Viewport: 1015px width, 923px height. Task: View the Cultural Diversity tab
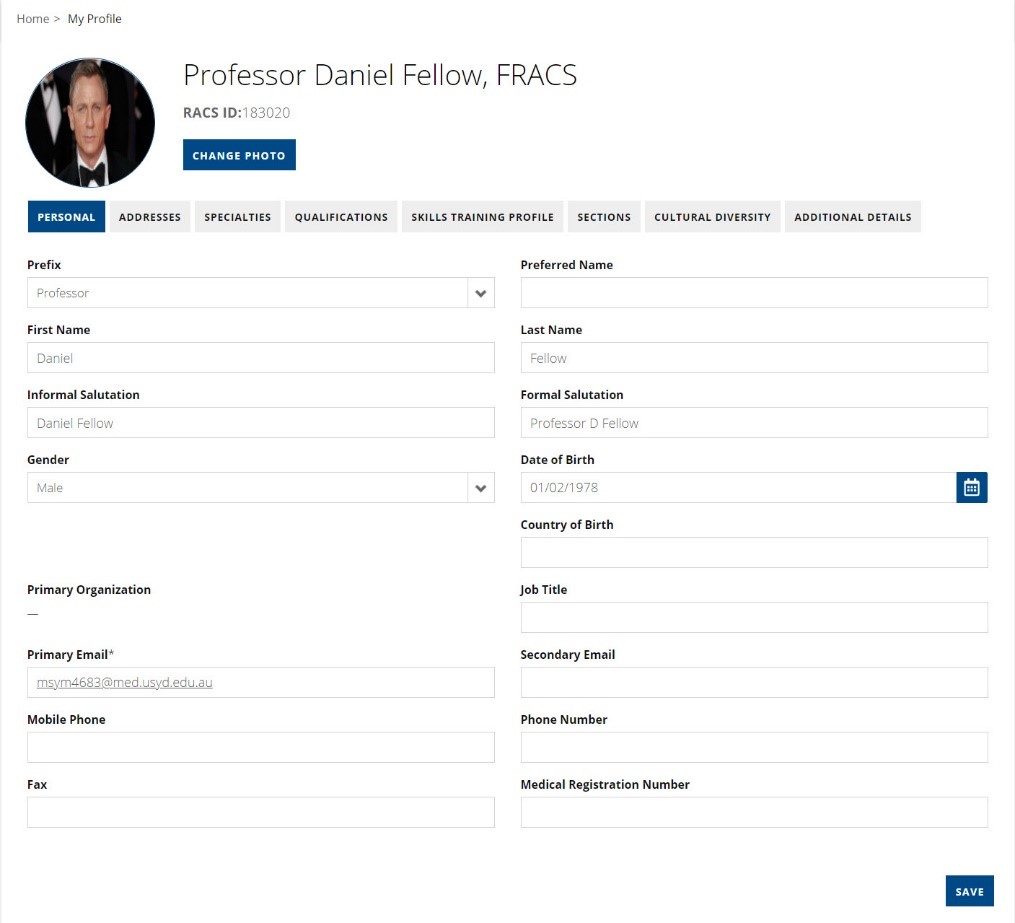[x=712, y=217]
